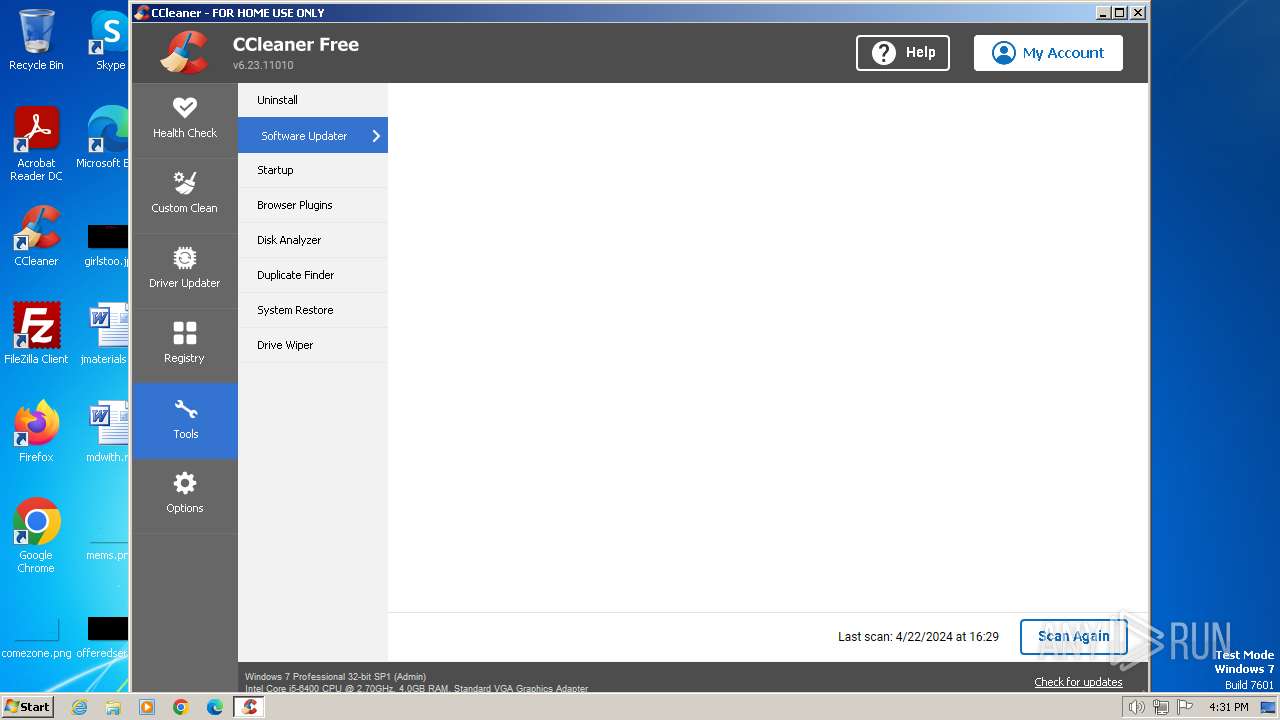Select girlstoo image file on desktop
The image size is (1280, 720).
tap(106, 246)
